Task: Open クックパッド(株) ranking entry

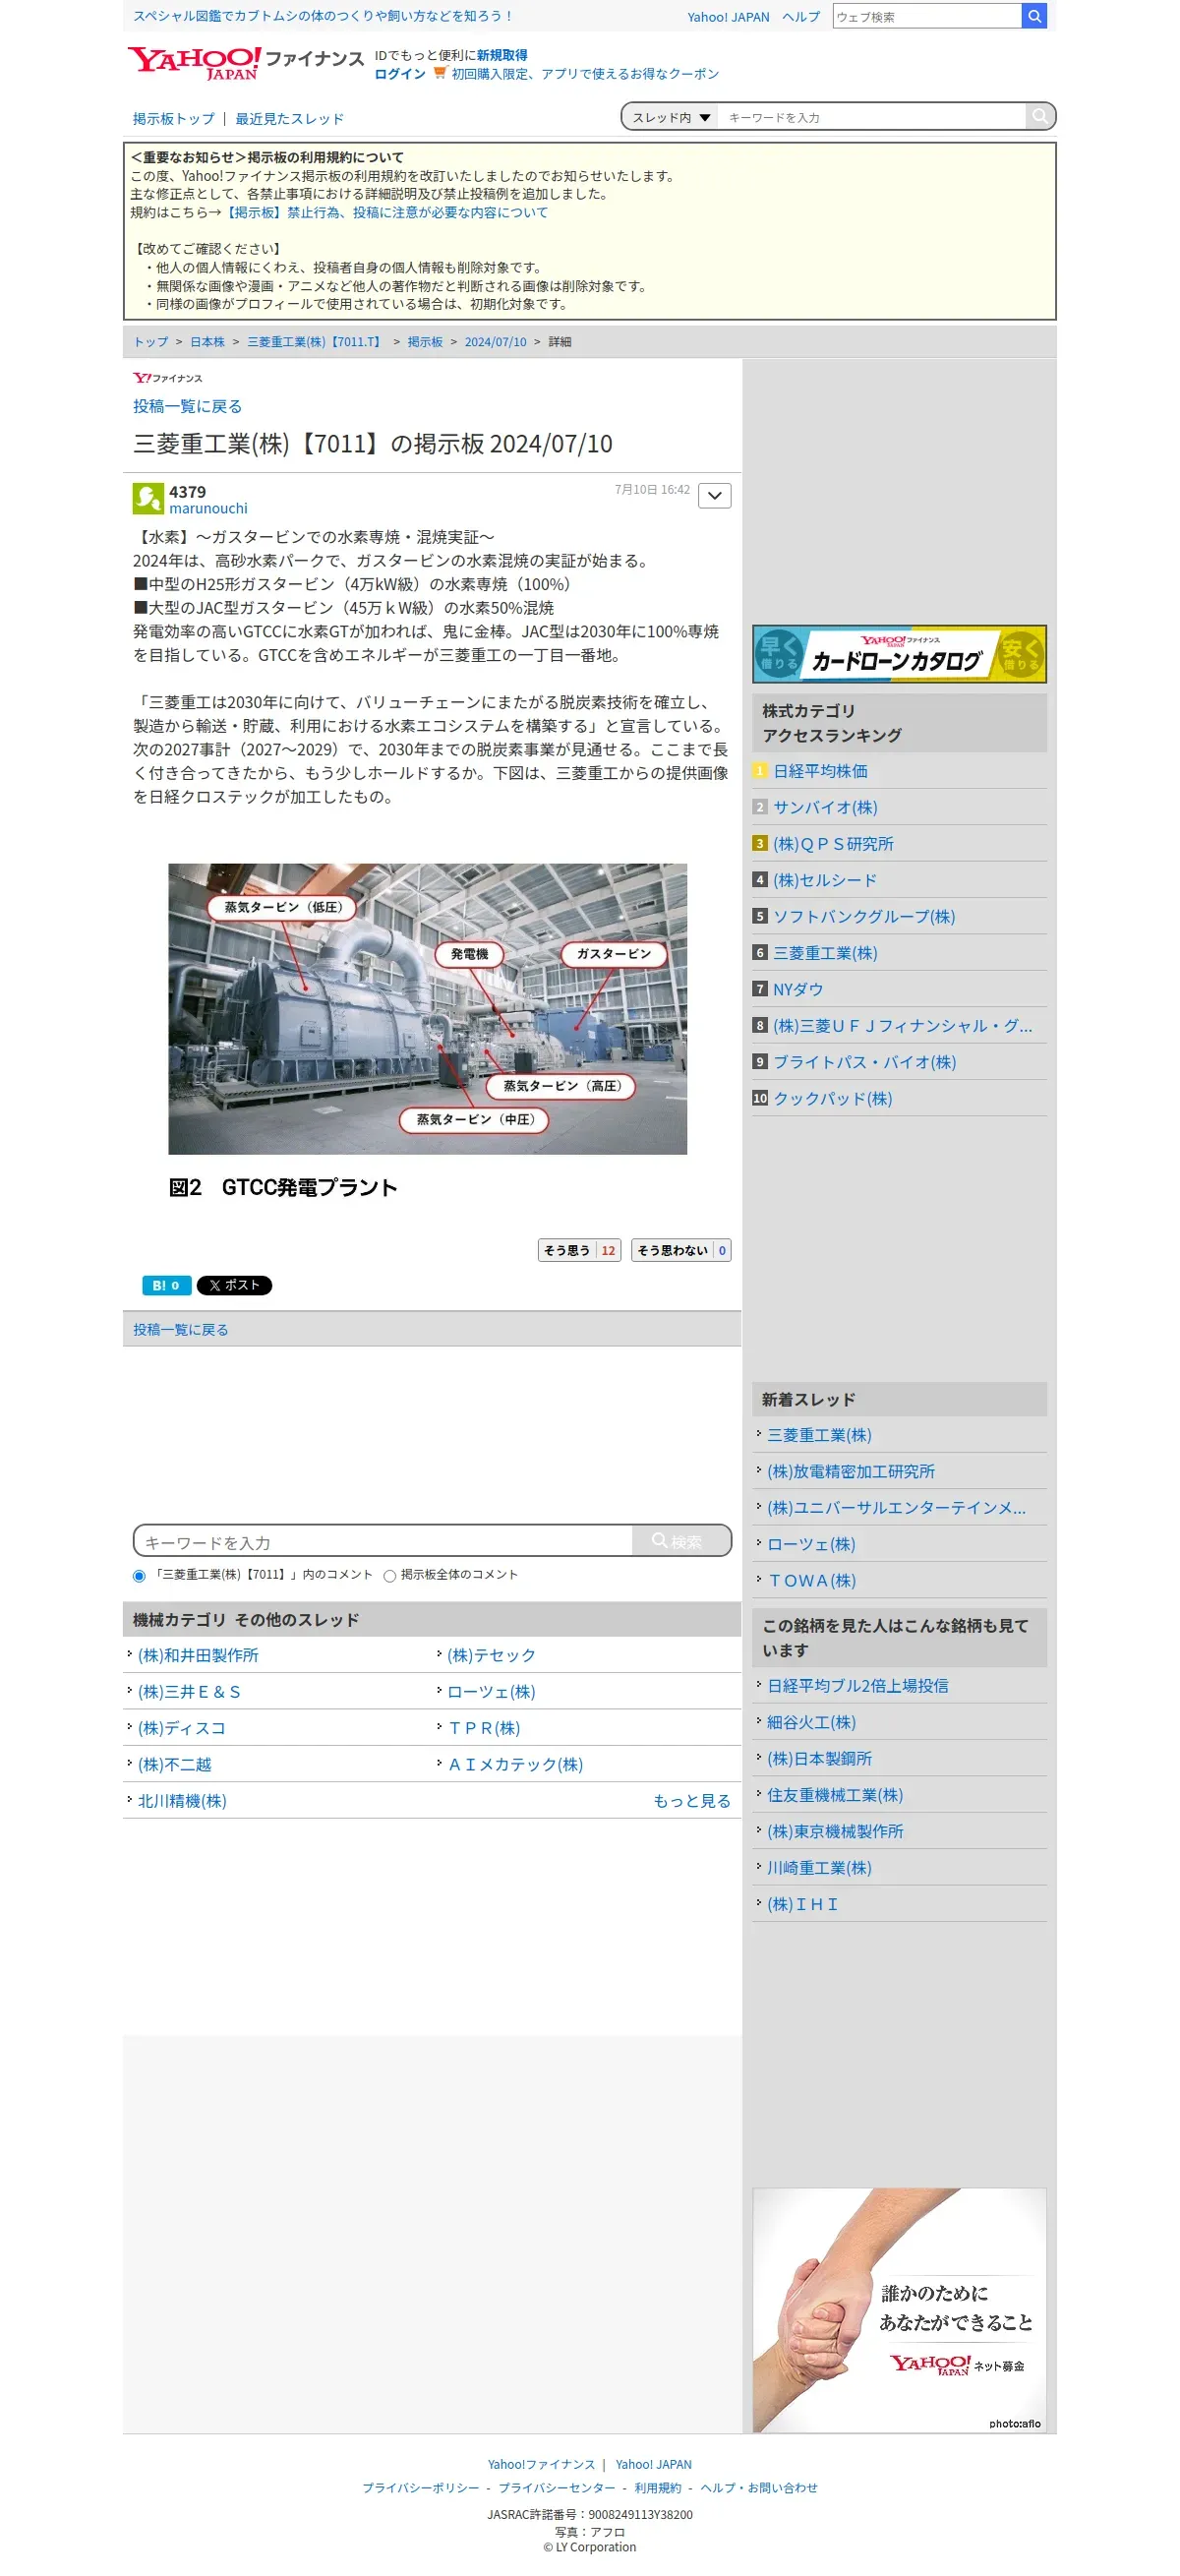Action: point(832,1098)
